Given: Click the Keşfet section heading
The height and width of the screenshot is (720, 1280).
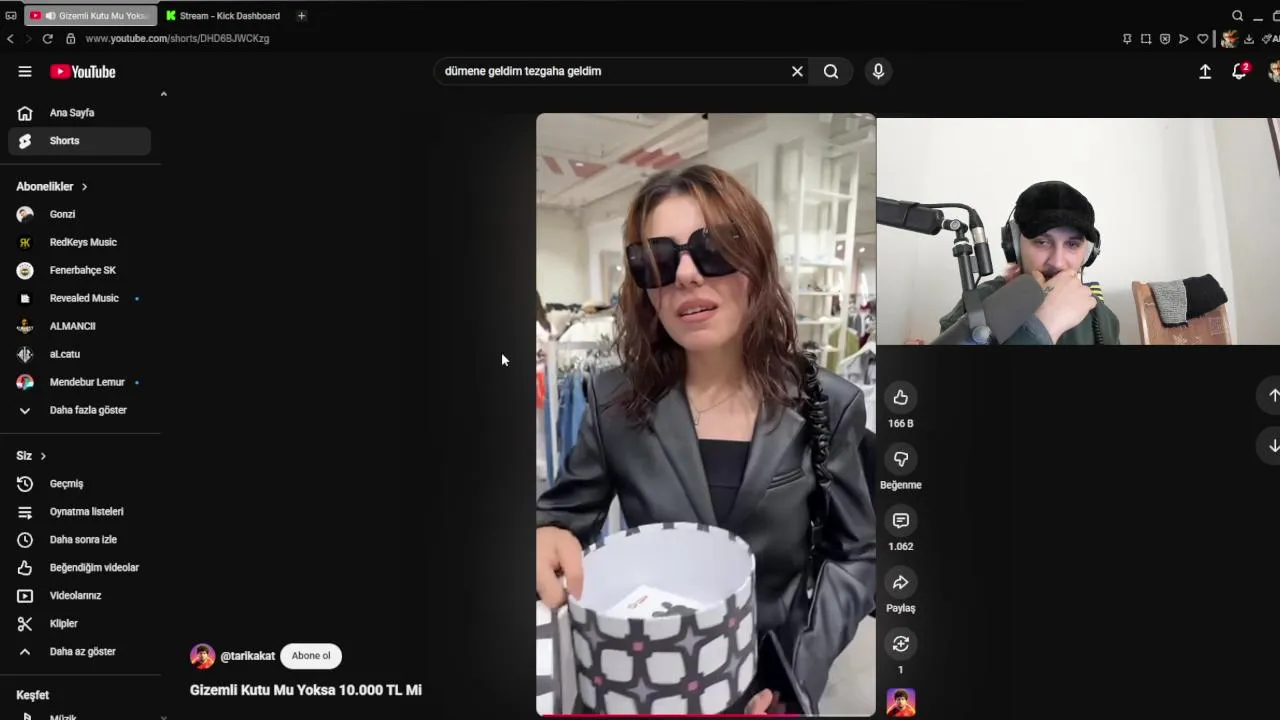Looking at the screenshot, I should [33, 695].
